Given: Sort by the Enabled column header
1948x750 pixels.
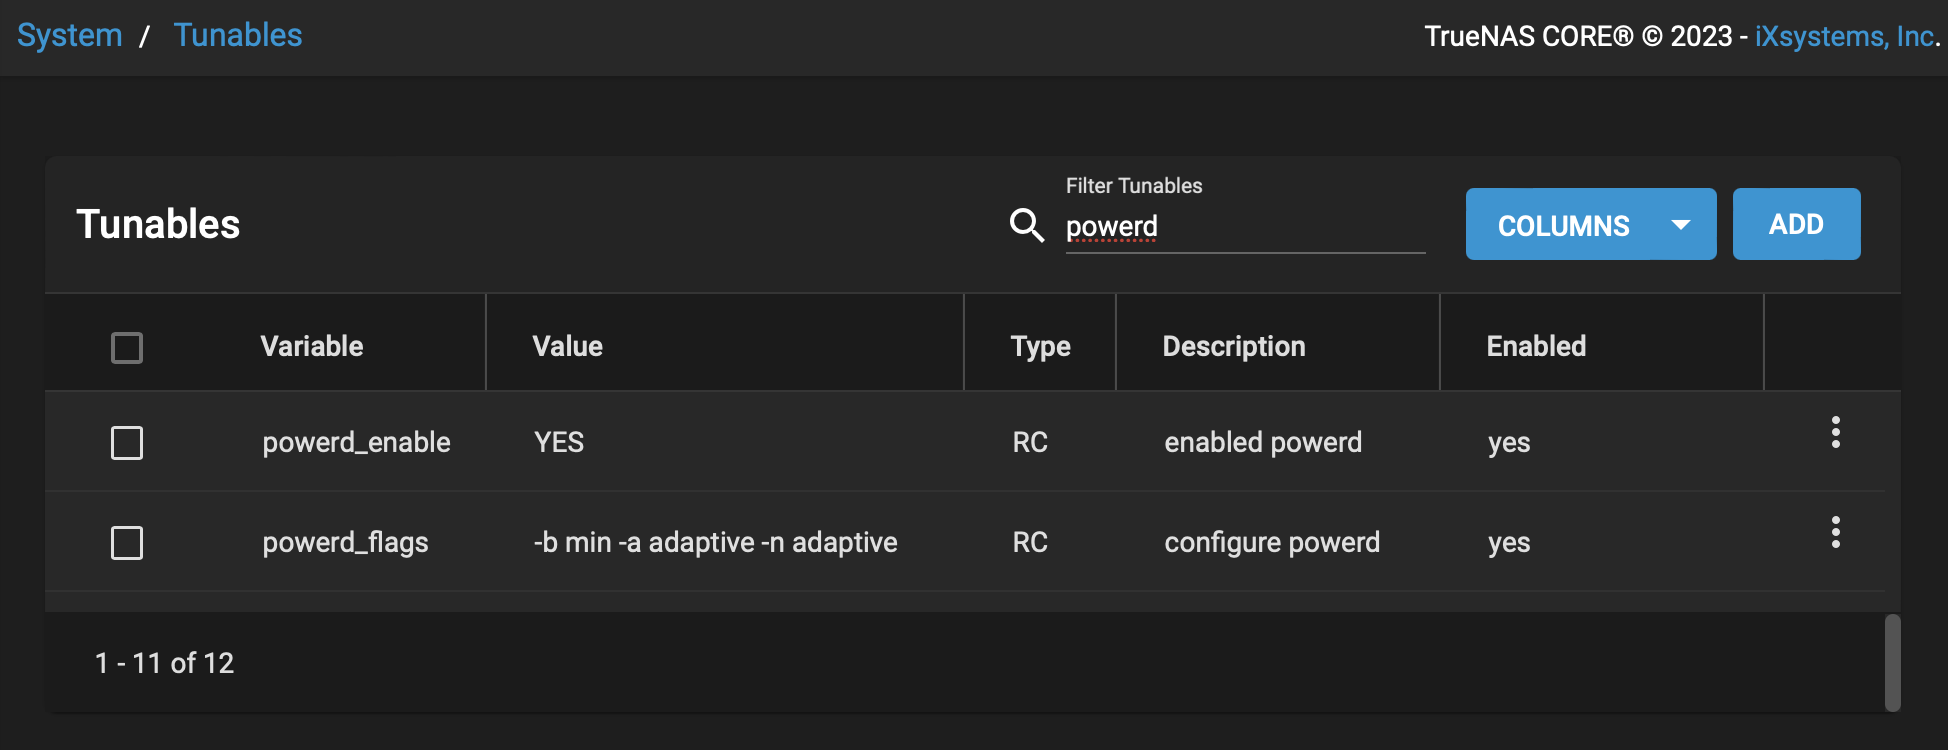Looking at the screenshot, I should [x=1536, y=346].
